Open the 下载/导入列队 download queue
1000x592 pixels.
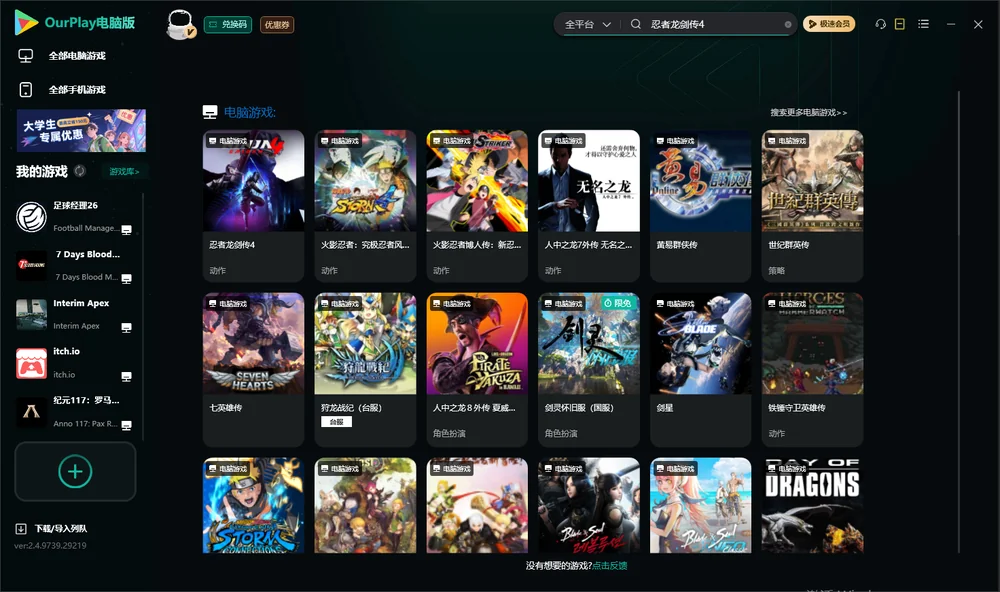pos(52,528)
